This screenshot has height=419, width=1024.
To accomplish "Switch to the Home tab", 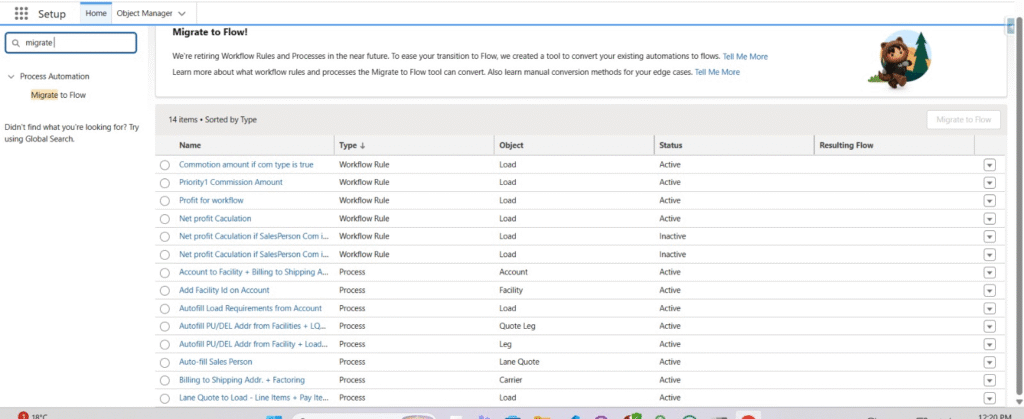I will click(96, 13).
